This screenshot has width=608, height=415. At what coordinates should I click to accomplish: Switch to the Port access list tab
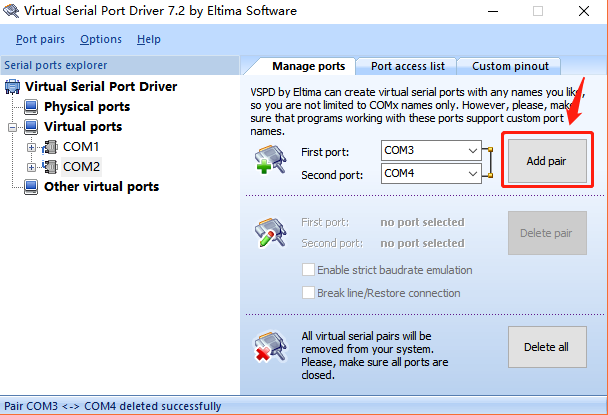point(406,66)
